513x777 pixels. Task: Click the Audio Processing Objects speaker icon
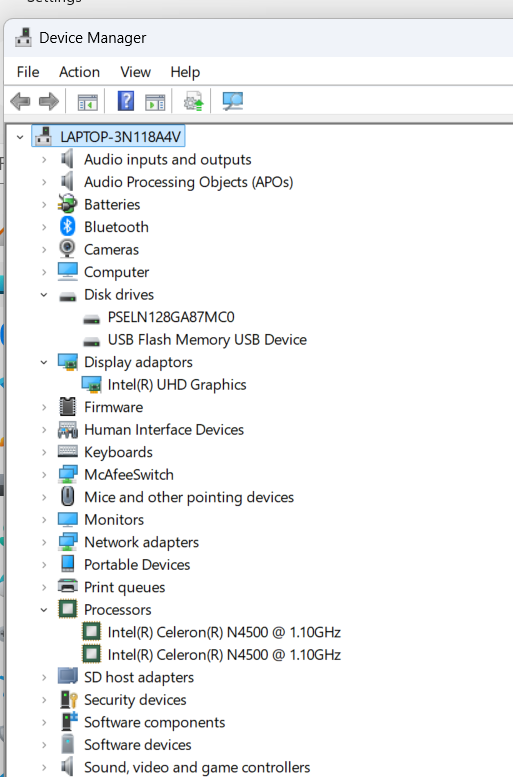point(67,181)
